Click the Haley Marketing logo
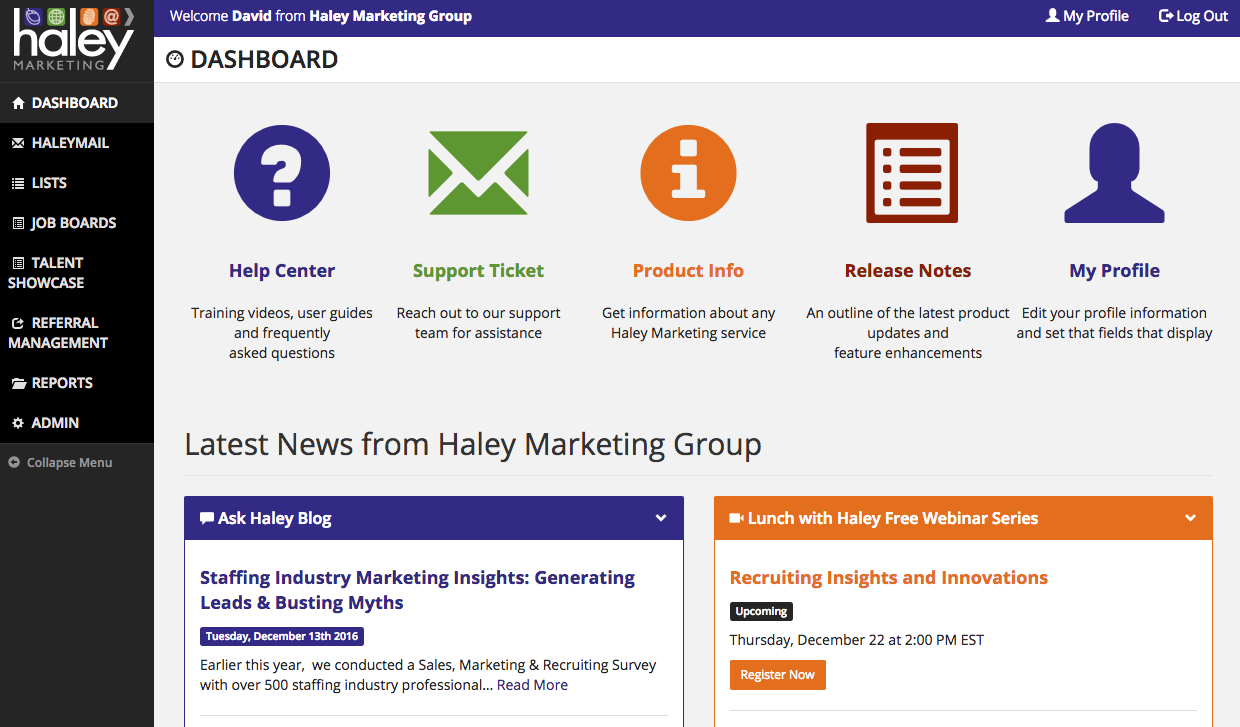 pos(74,39)
